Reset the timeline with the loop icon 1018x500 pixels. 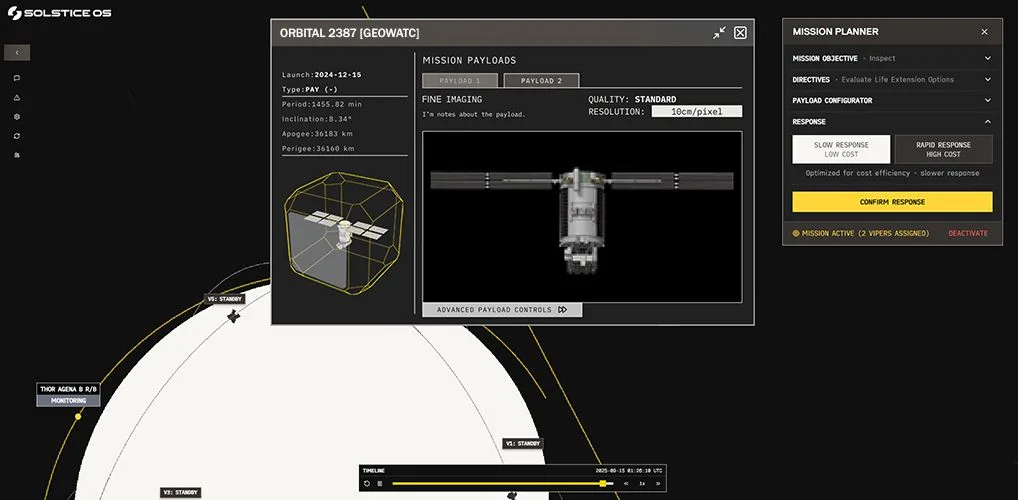click(x=367, y=483)
